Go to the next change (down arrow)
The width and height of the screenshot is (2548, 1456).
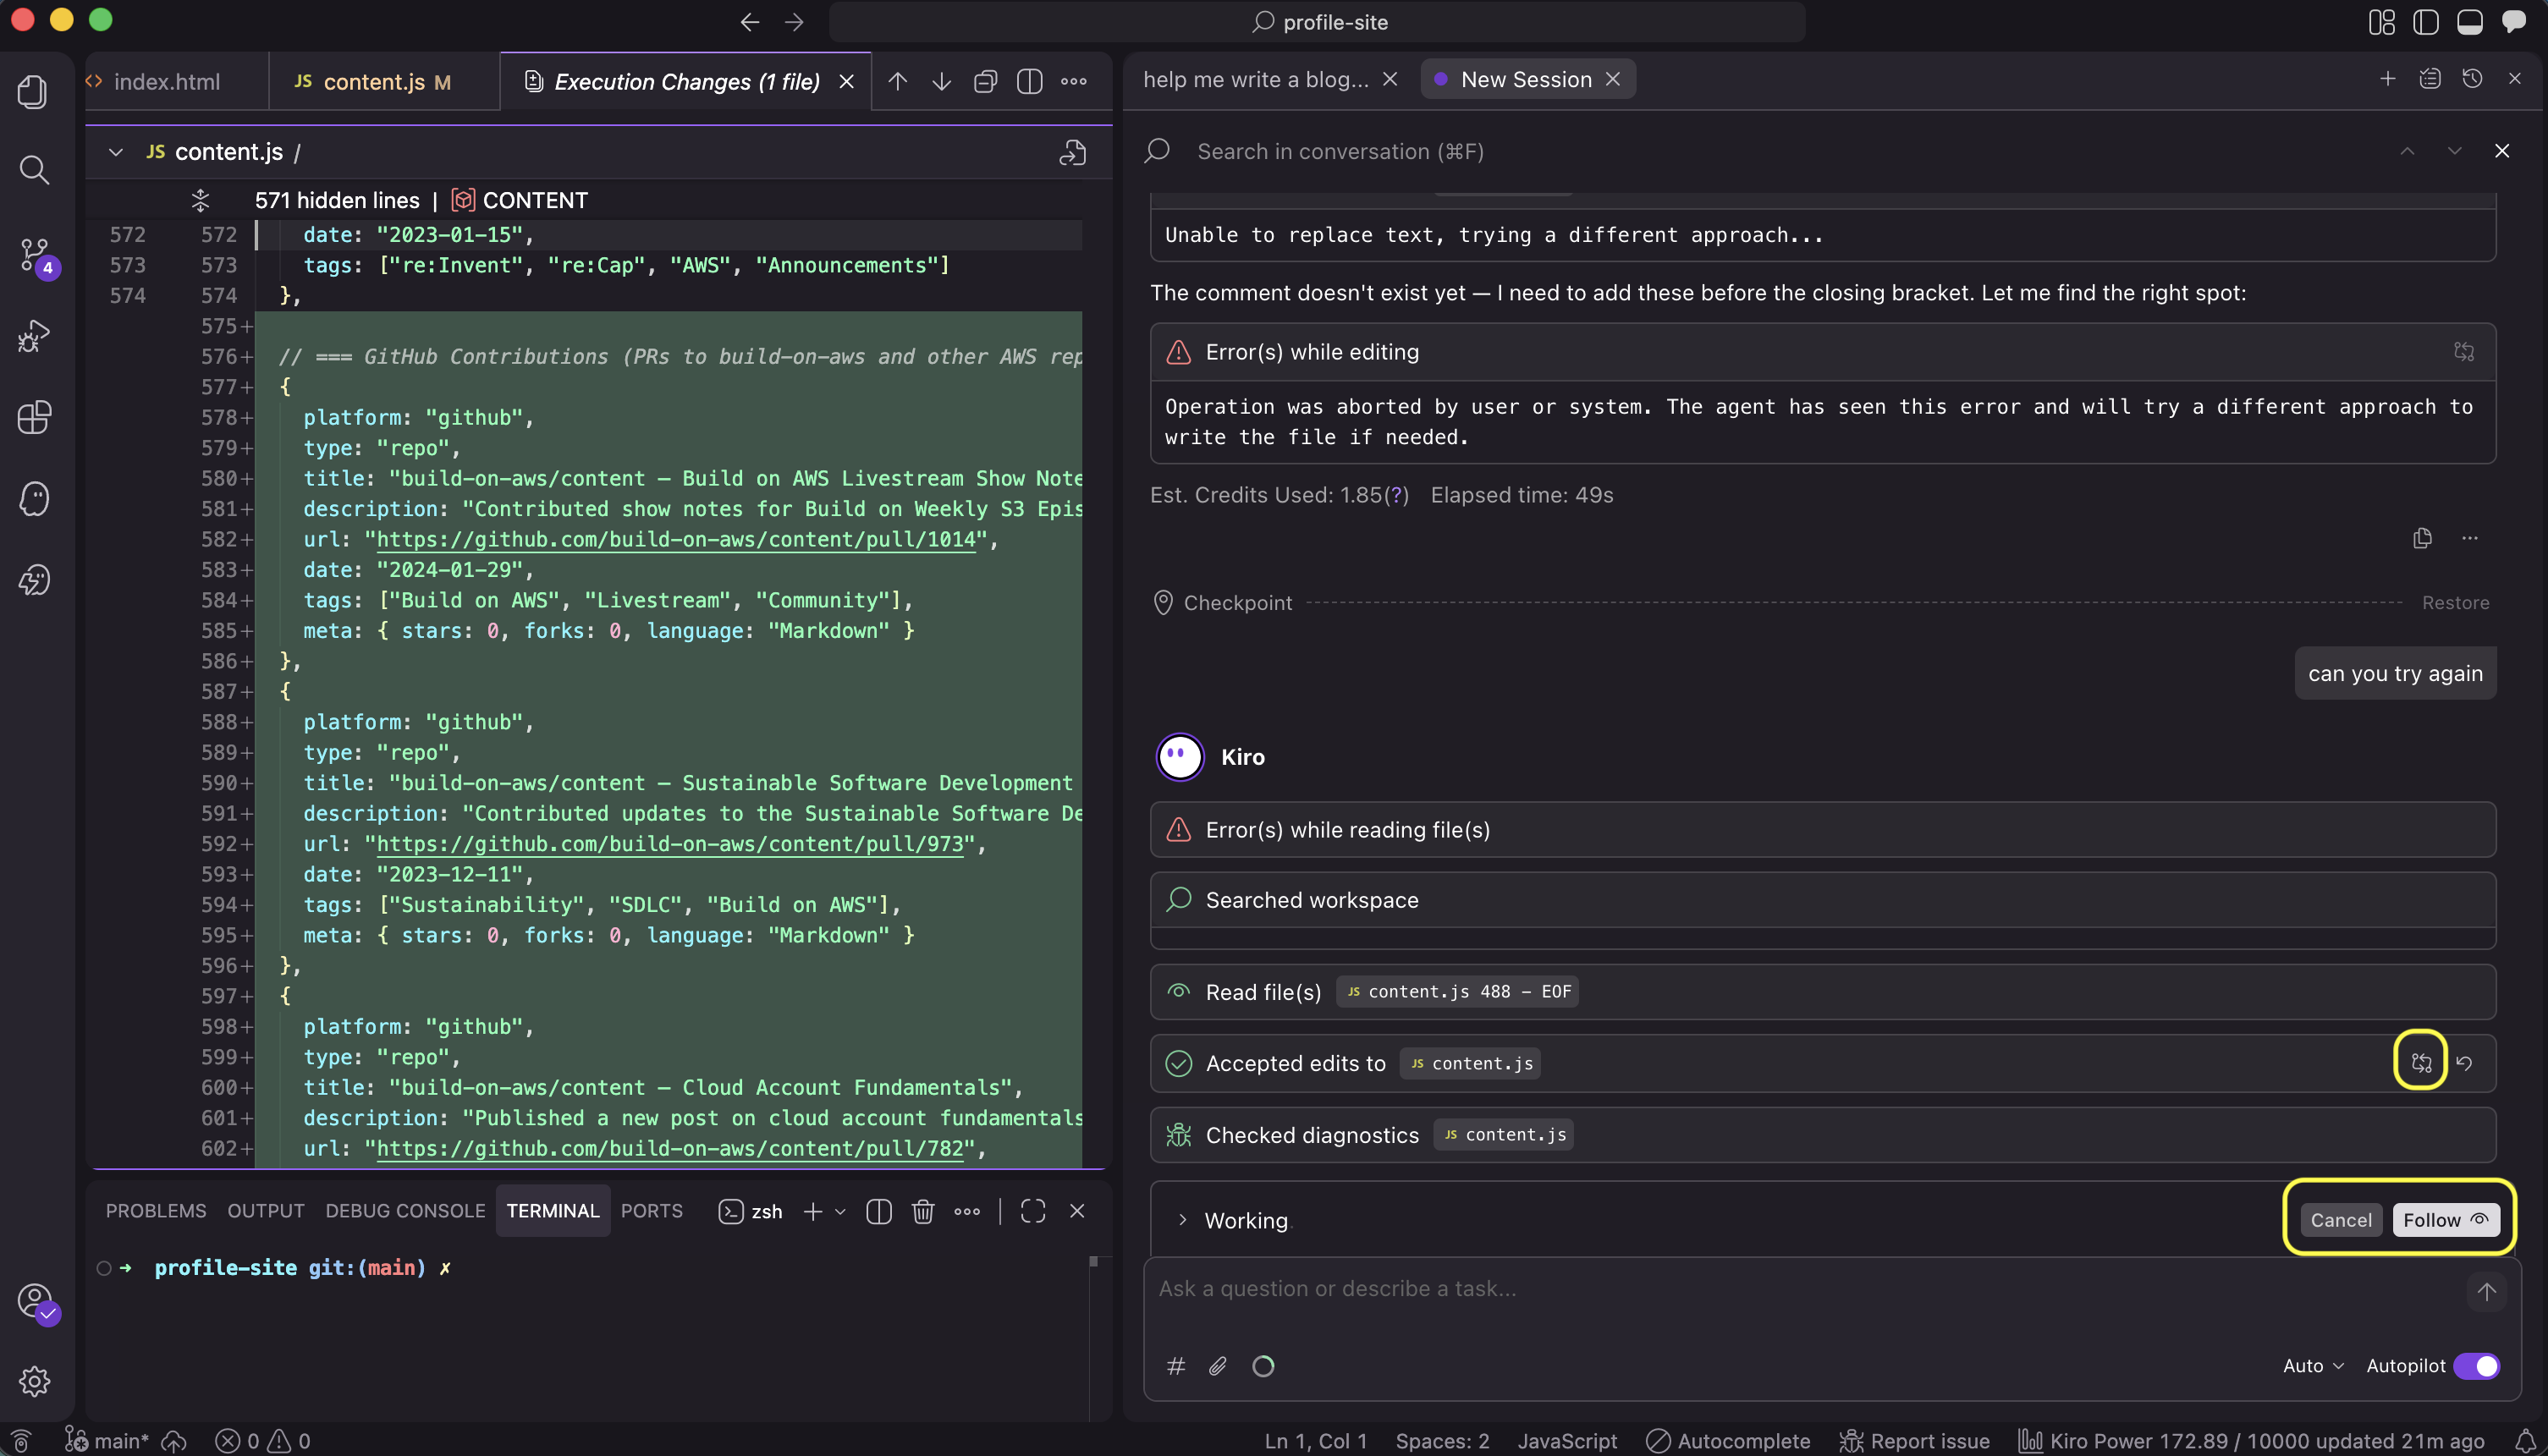(x=941, y=82)
